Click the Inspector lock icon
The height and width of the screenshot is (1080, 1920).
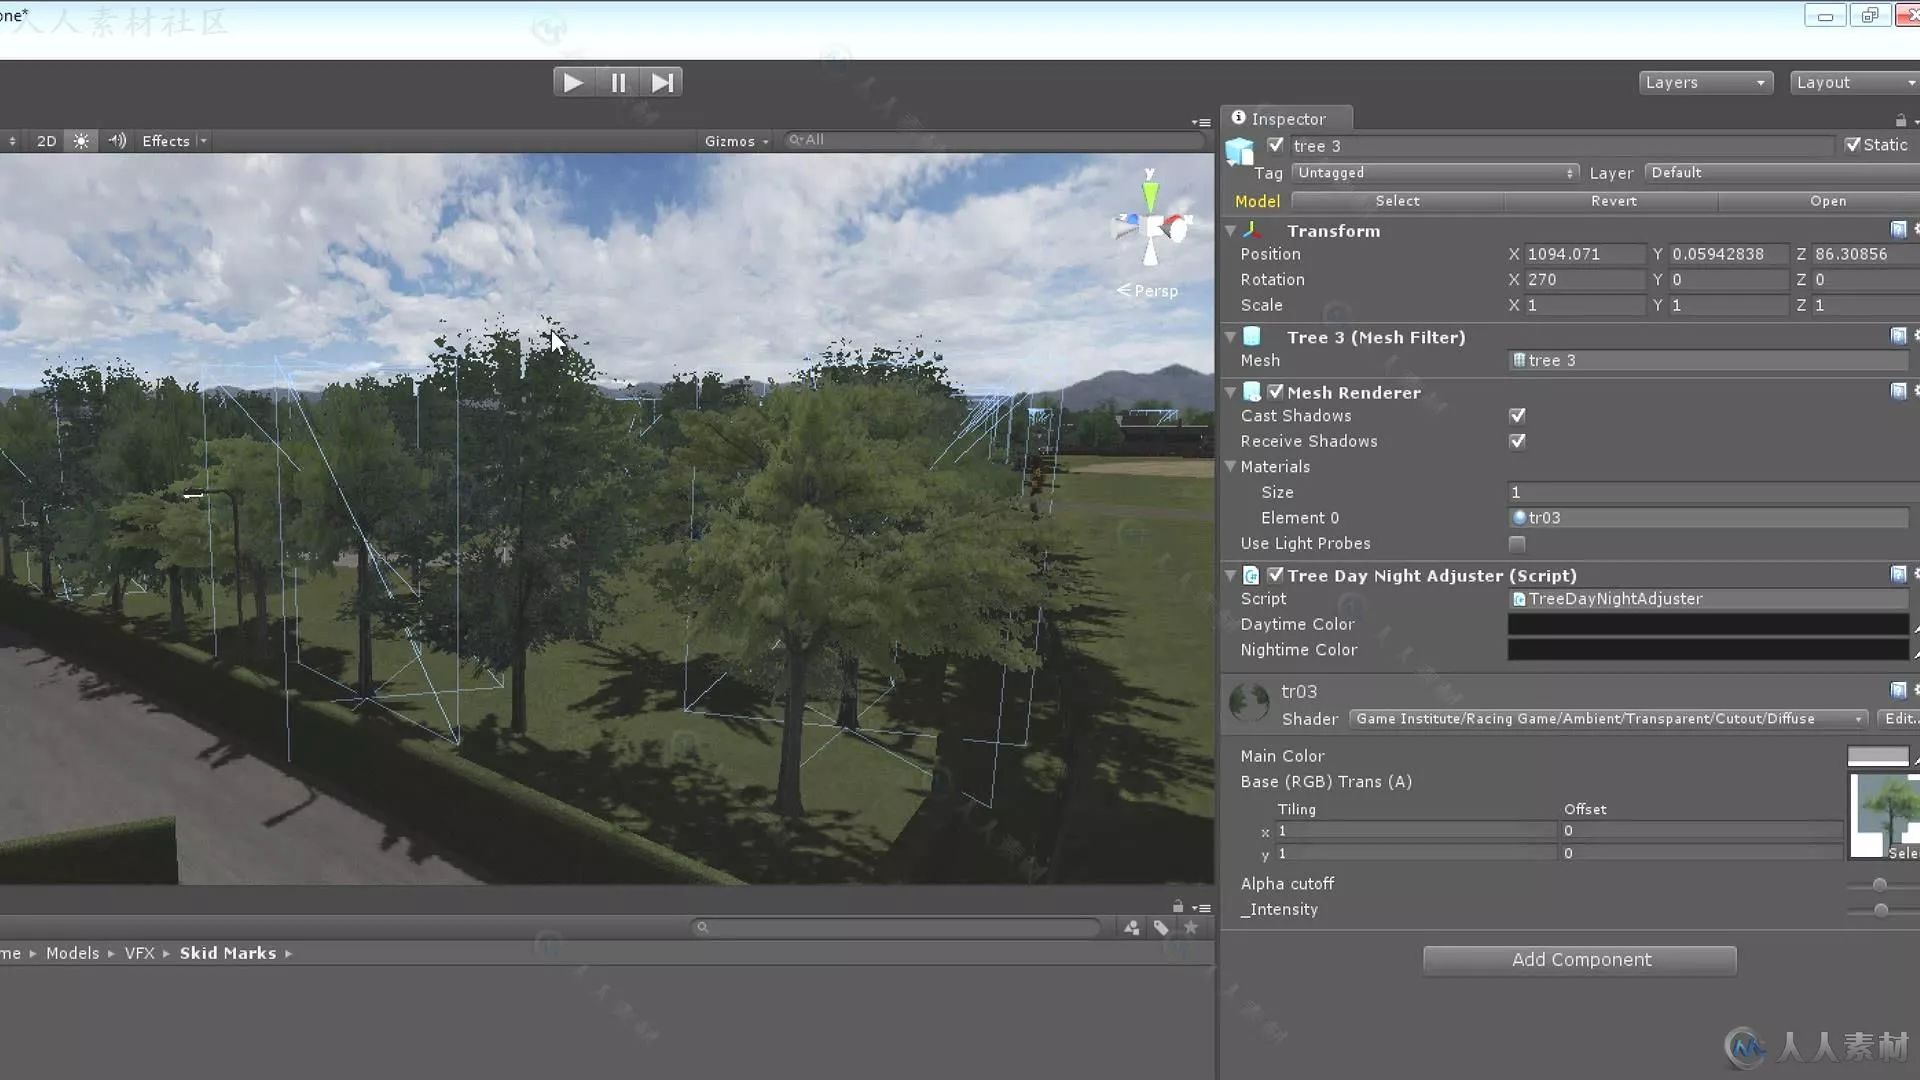1900,120
